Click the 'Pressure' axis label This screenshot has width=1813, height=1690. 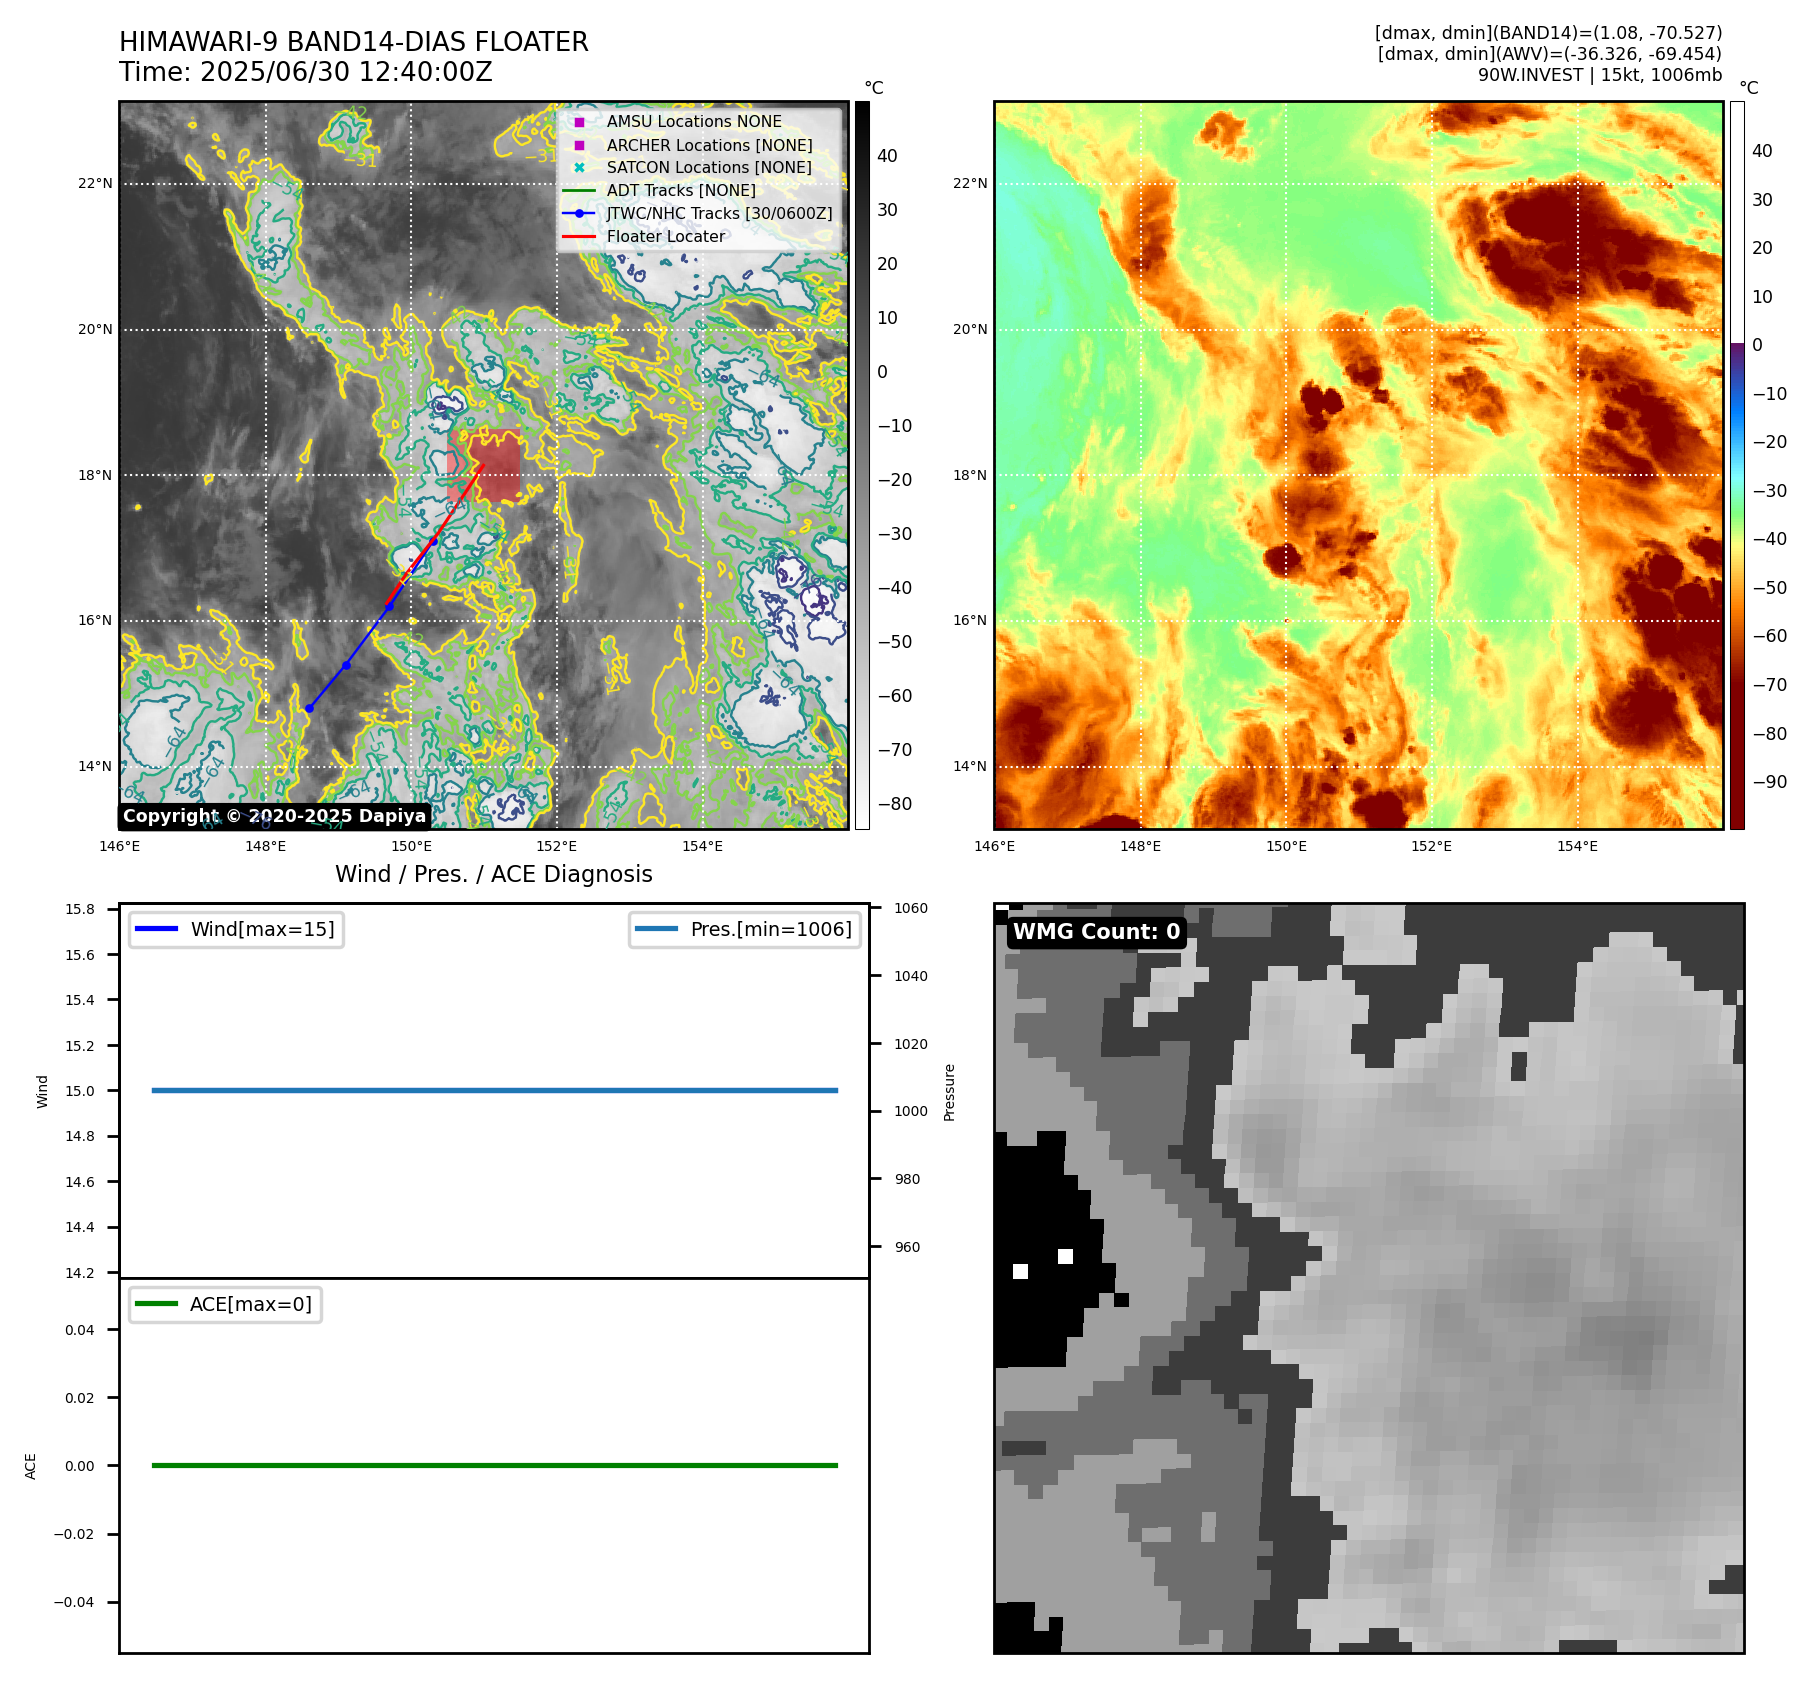coord(950,1092)
